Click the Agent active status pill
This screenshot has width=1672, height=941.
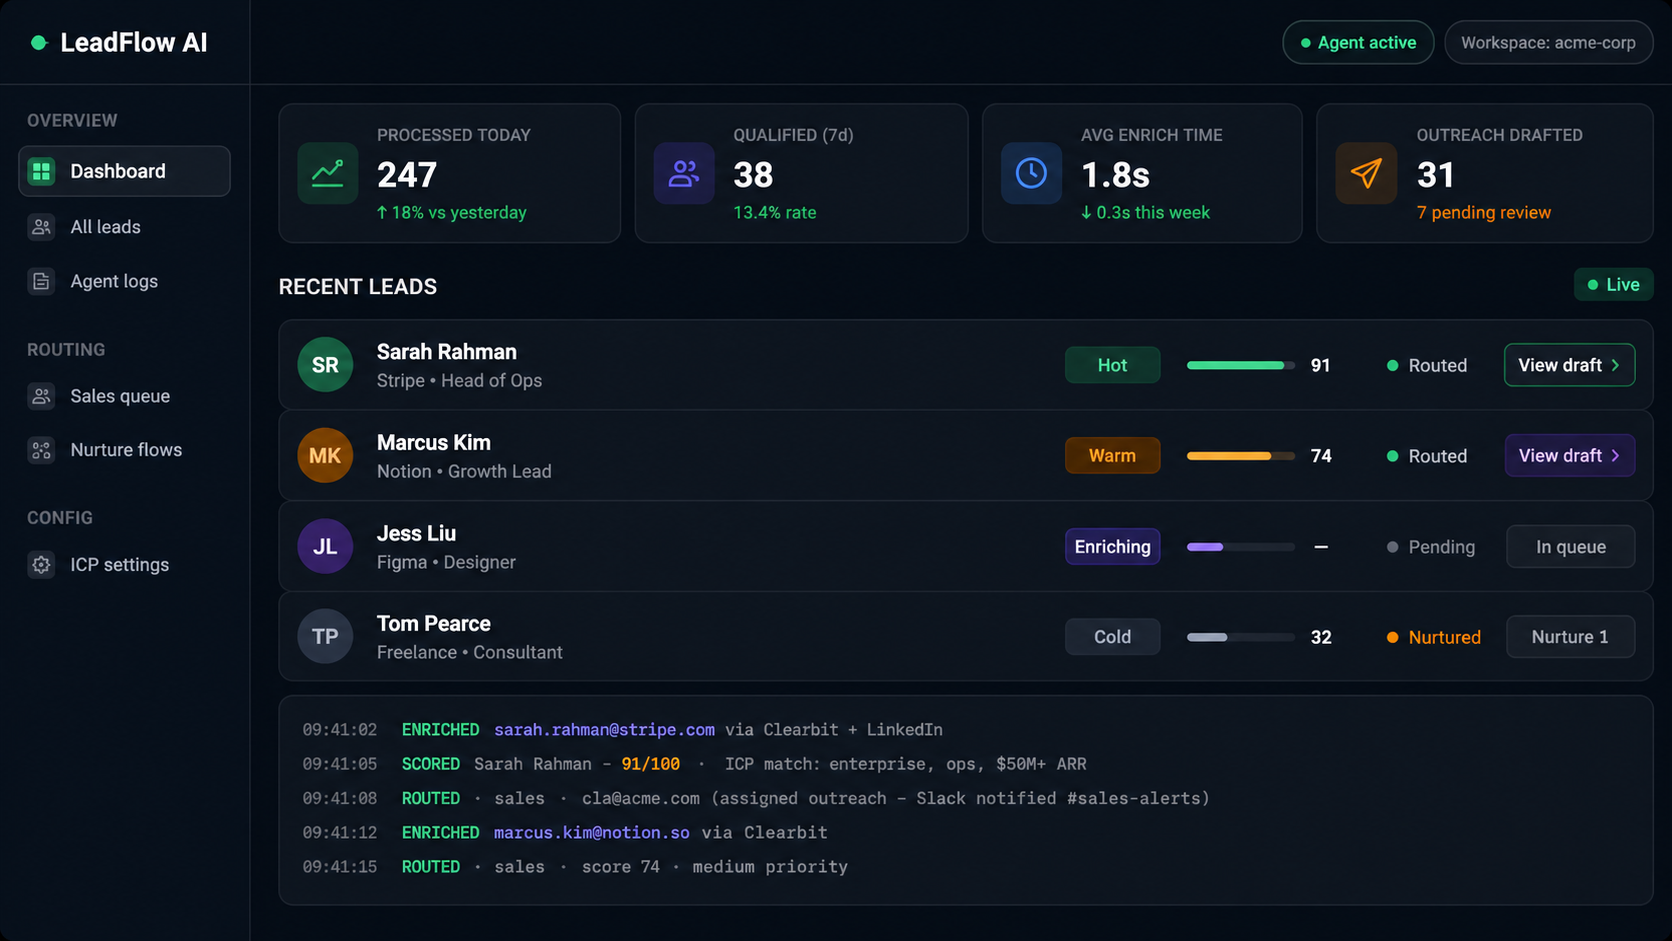(1358, 43)
